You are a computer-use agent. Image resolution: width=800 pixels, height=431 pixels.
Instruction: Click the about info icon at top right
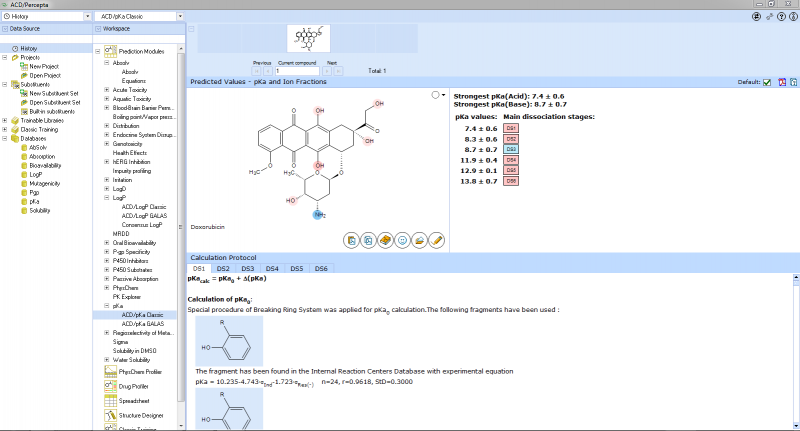pos(793,17)
